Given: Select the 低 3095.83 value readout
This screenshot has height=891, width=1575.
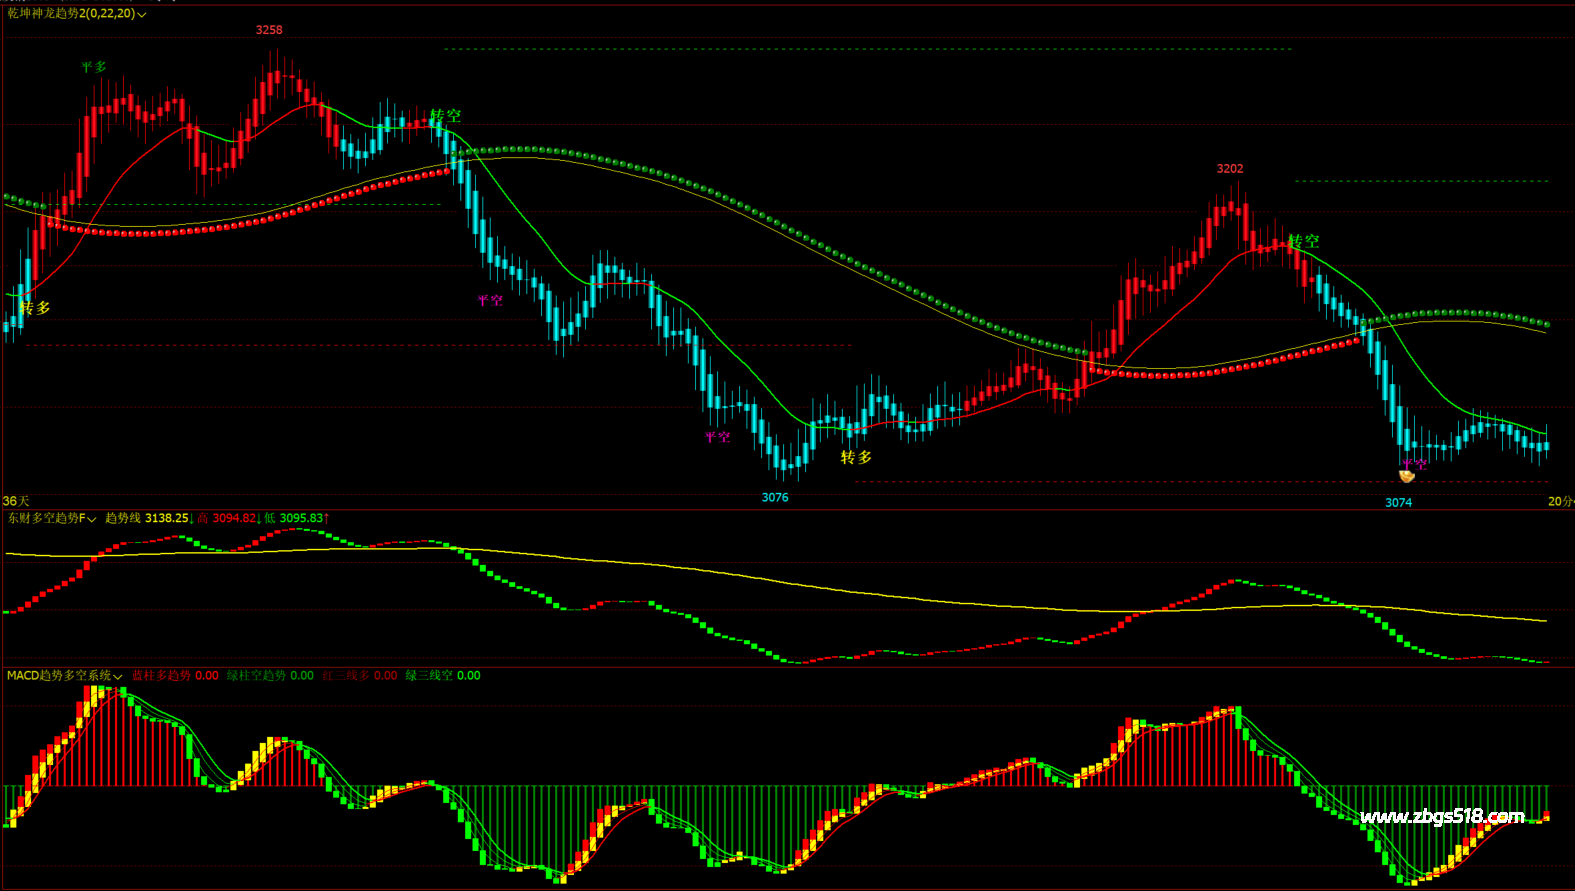Looking at the screenshot, I should click(x=296, y=518).
